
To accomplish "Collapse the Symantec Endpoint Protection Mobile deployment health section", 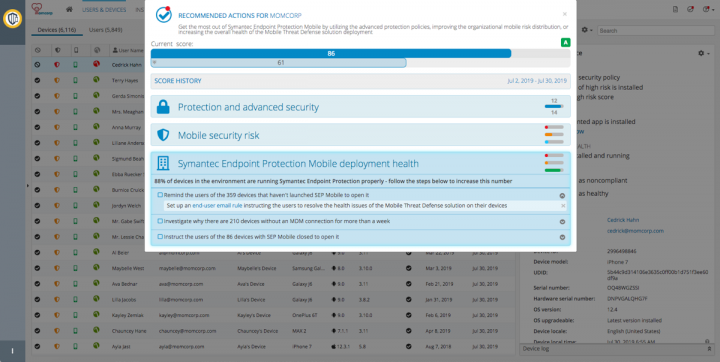I will tap(360, 163).
